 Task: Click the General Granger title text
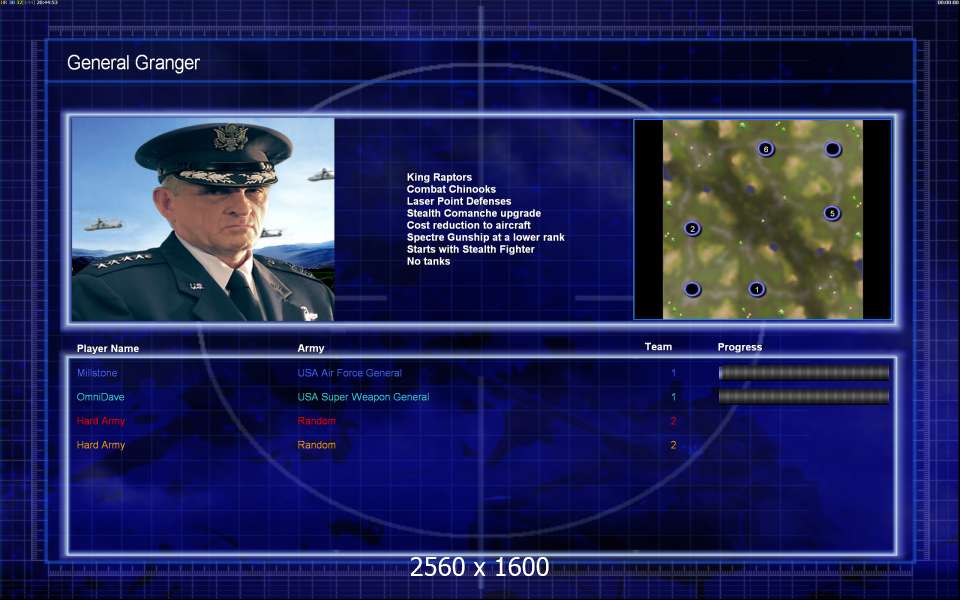(x=133, y=62)
